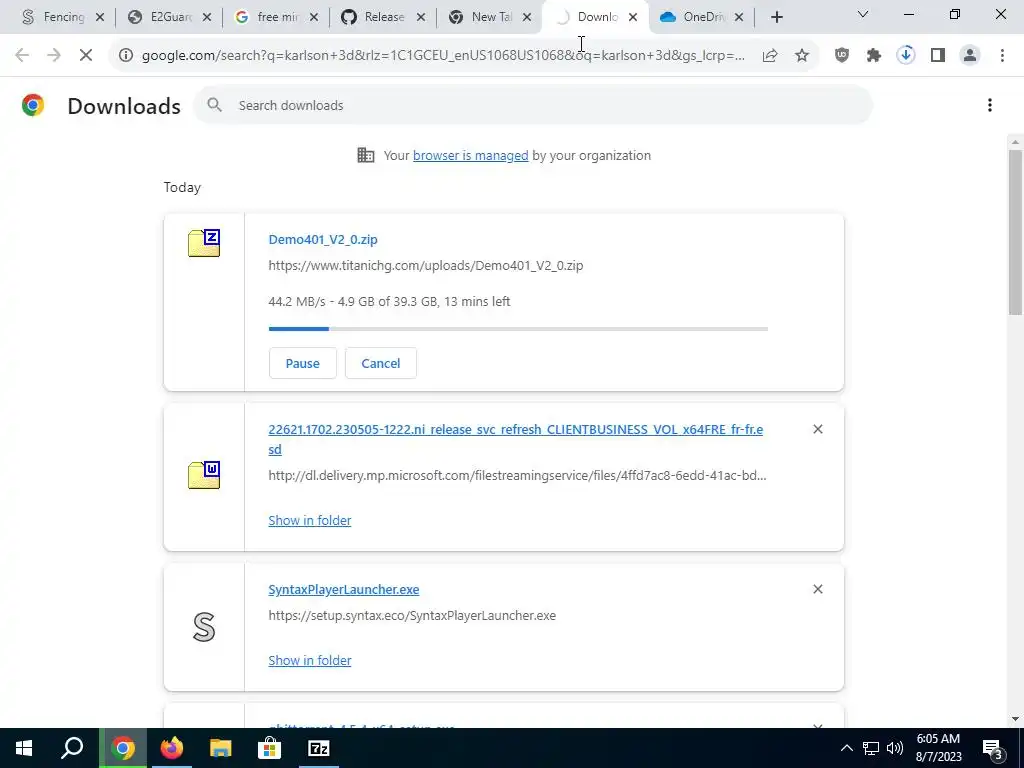This screenshot has height=768, width=1024.
Task: Open the Chrome three-dot menu
Action: click(1002, 56)
